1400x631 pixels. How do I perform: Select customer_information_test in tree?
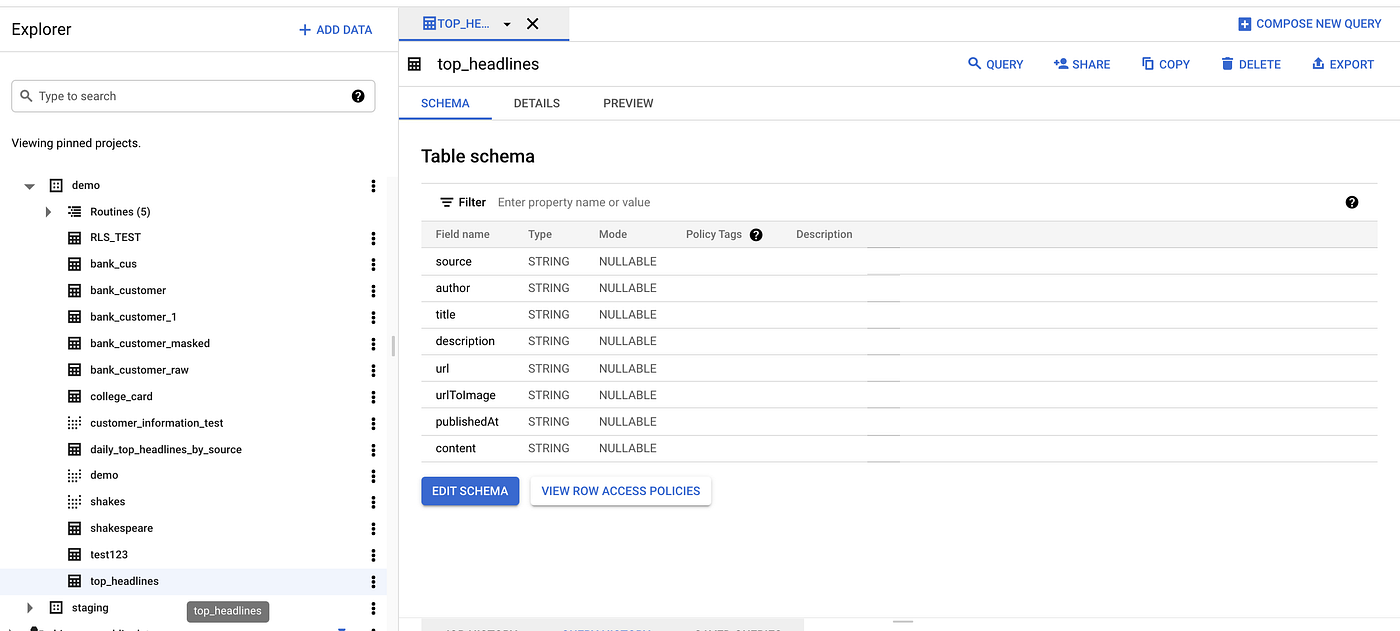pos(157,423)
